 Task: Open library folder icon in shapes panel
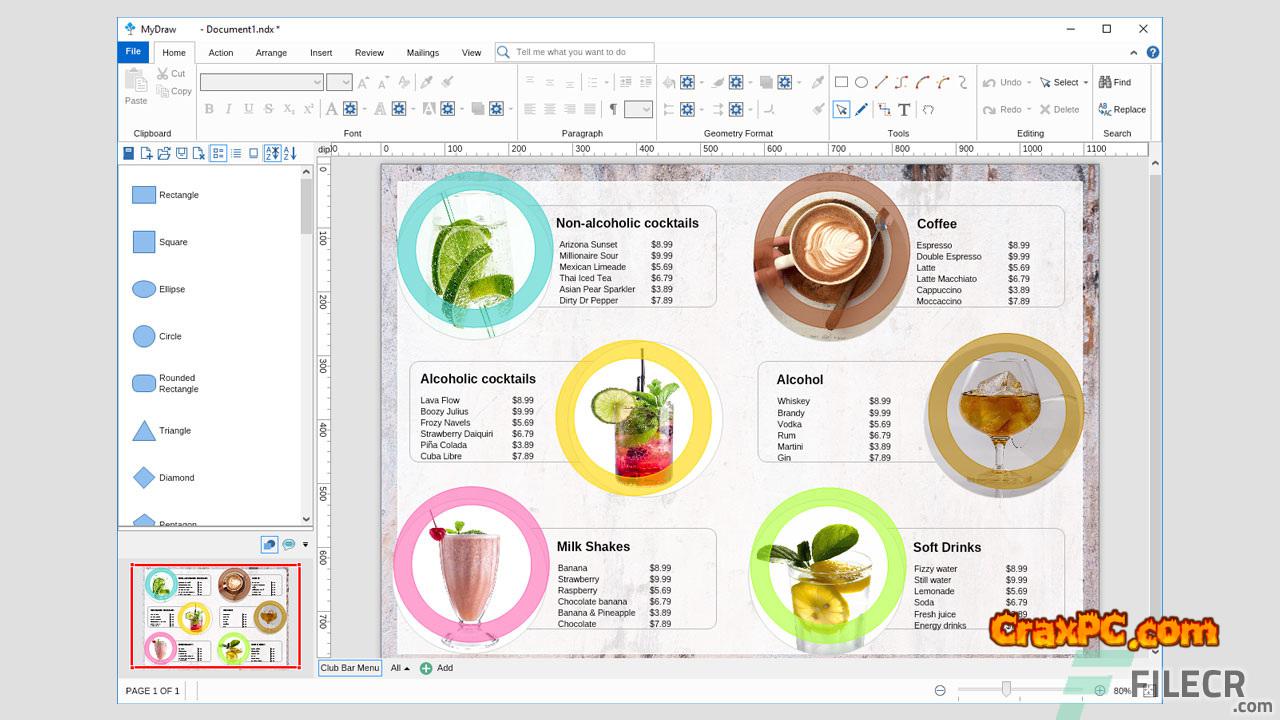(164, 153)
